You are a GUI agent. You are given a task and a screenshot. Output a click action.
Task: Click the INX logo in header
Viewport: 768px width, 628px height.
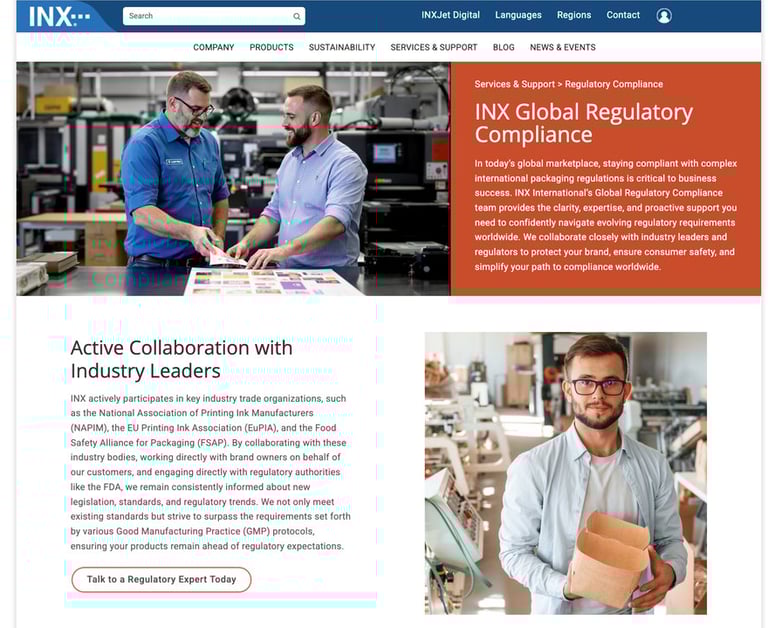[59, 16]
